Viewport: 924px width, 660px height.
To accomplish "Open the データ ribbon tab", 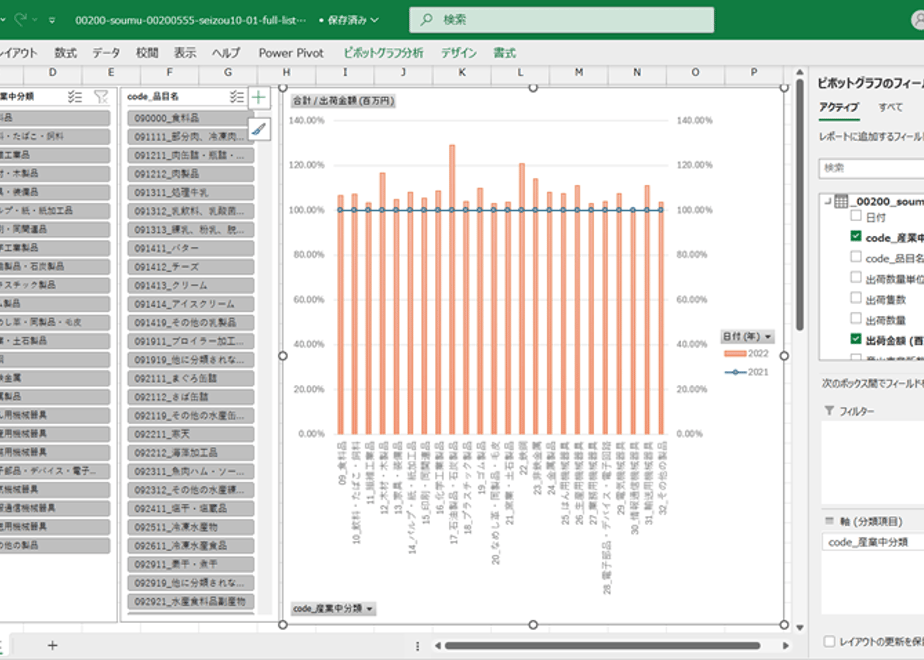I will (106, 53).
